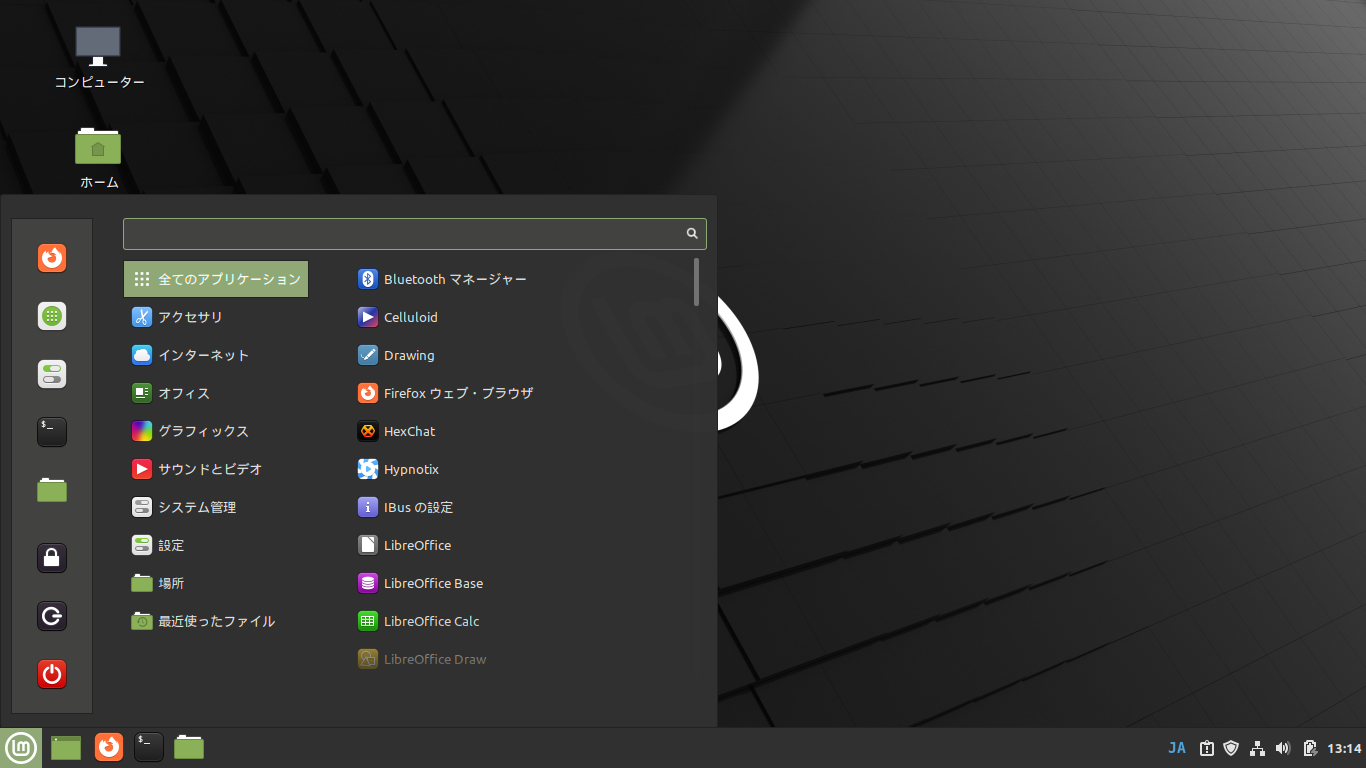The height and width of the screenshot is (768, 1366).
Task: Launch HexChat from app list
Action: (x=520, y=431)
